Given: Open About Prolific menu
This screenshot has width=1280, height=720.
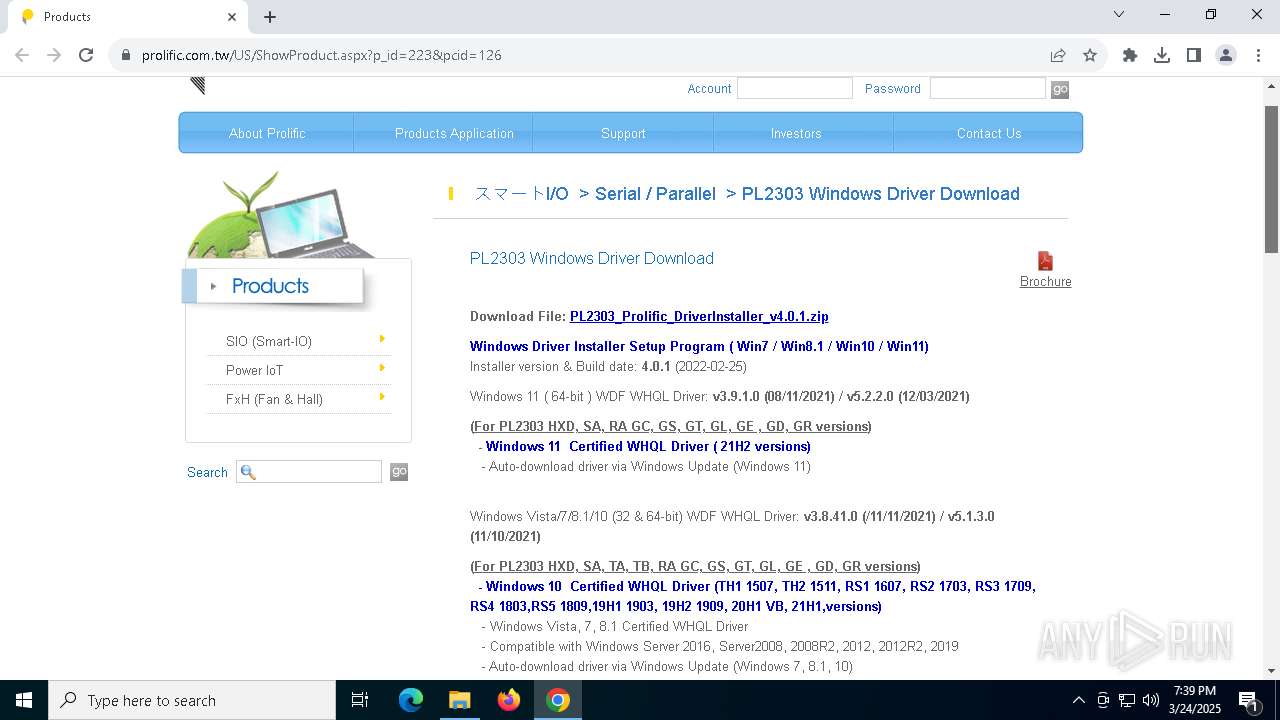Looking at the screenshot, I should tap(267, 133).
